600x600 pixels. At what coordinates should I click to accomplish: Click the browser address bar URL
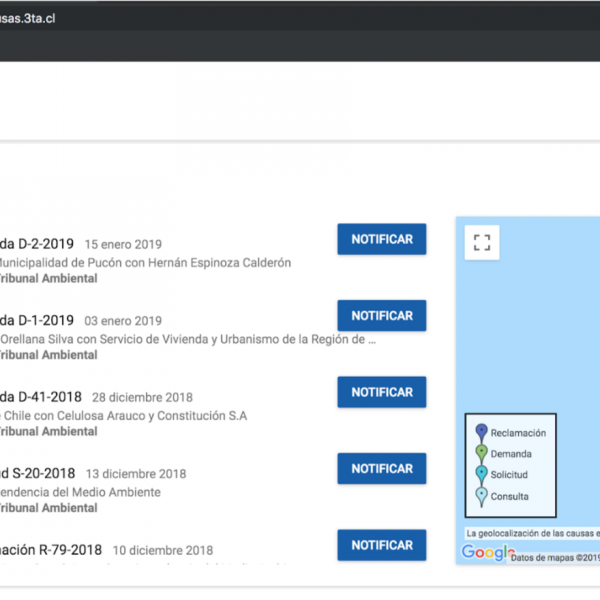pyautogui.click(x=40, y=19)
